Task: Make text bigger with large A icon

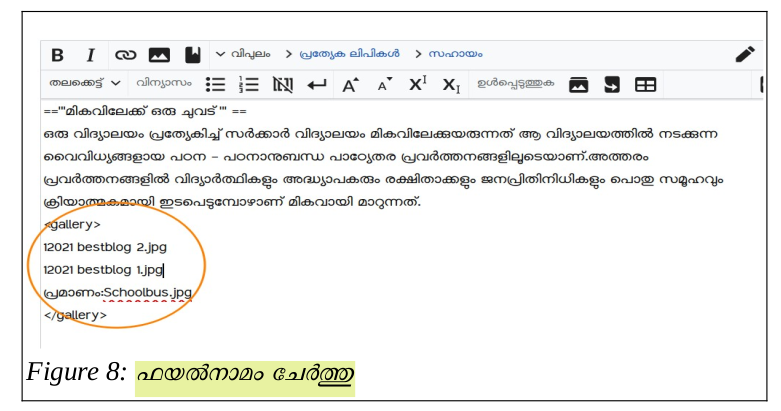Action: [351, 84]
